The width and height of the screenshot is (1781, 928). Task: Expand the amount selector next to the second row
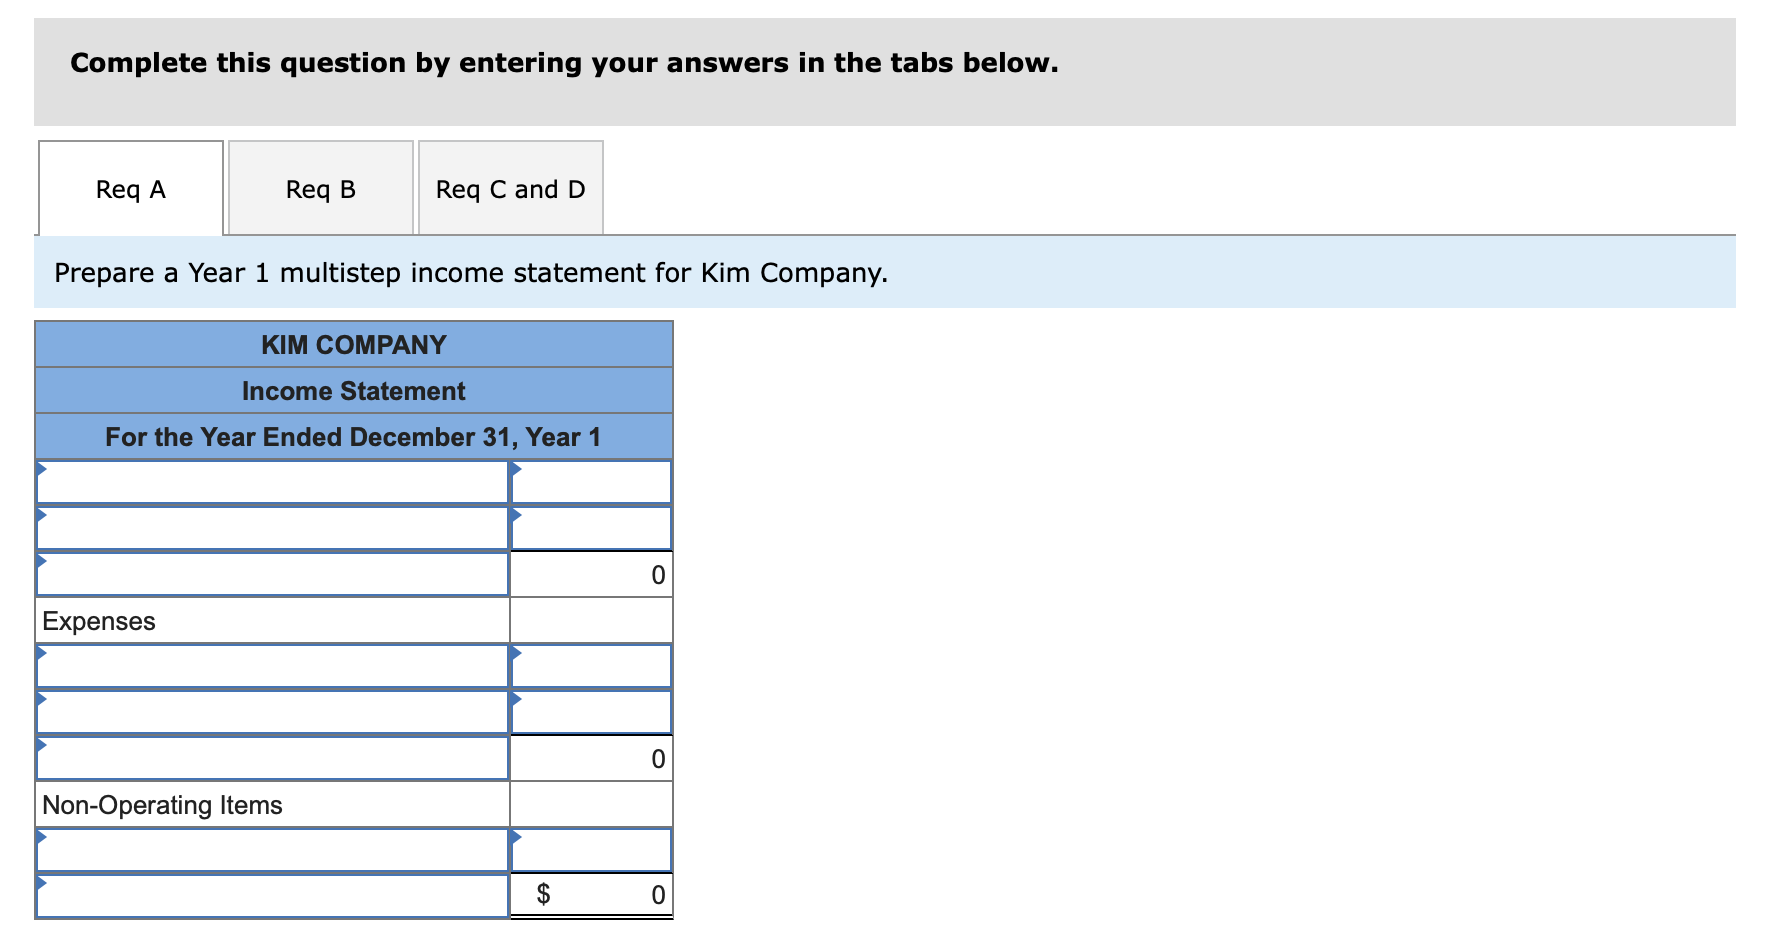[590, 527]
